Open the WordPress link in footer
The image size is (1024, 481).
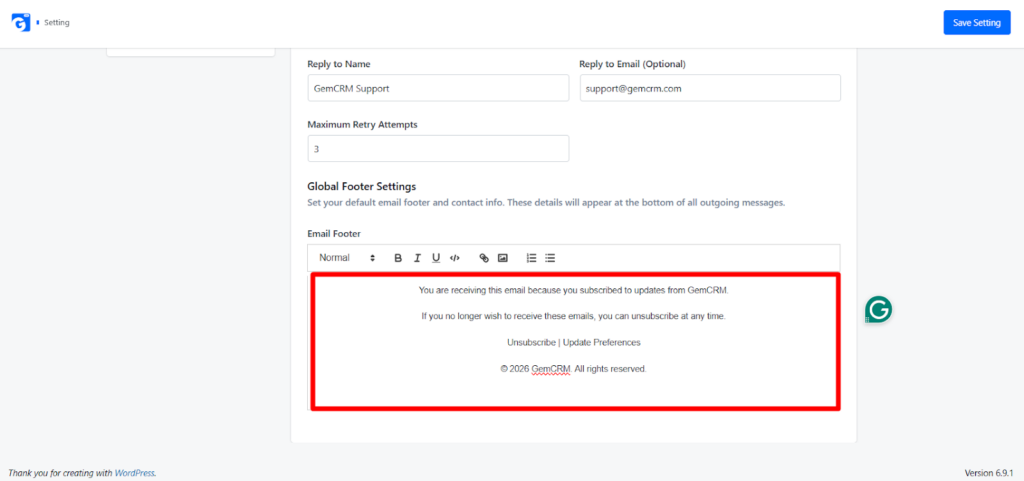pos(135,473)
